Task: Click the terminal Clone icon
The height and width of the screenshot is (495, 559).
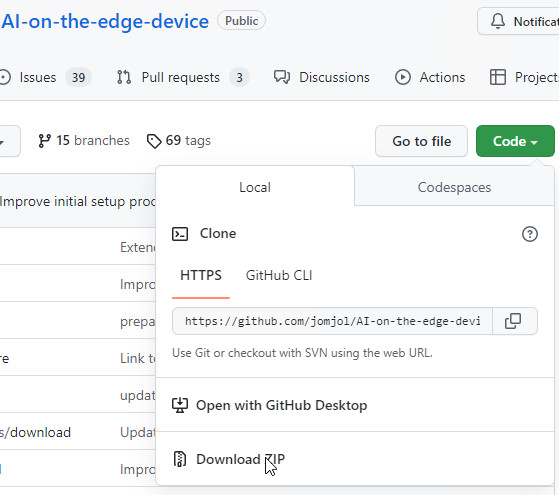Action: coord(180,234)
